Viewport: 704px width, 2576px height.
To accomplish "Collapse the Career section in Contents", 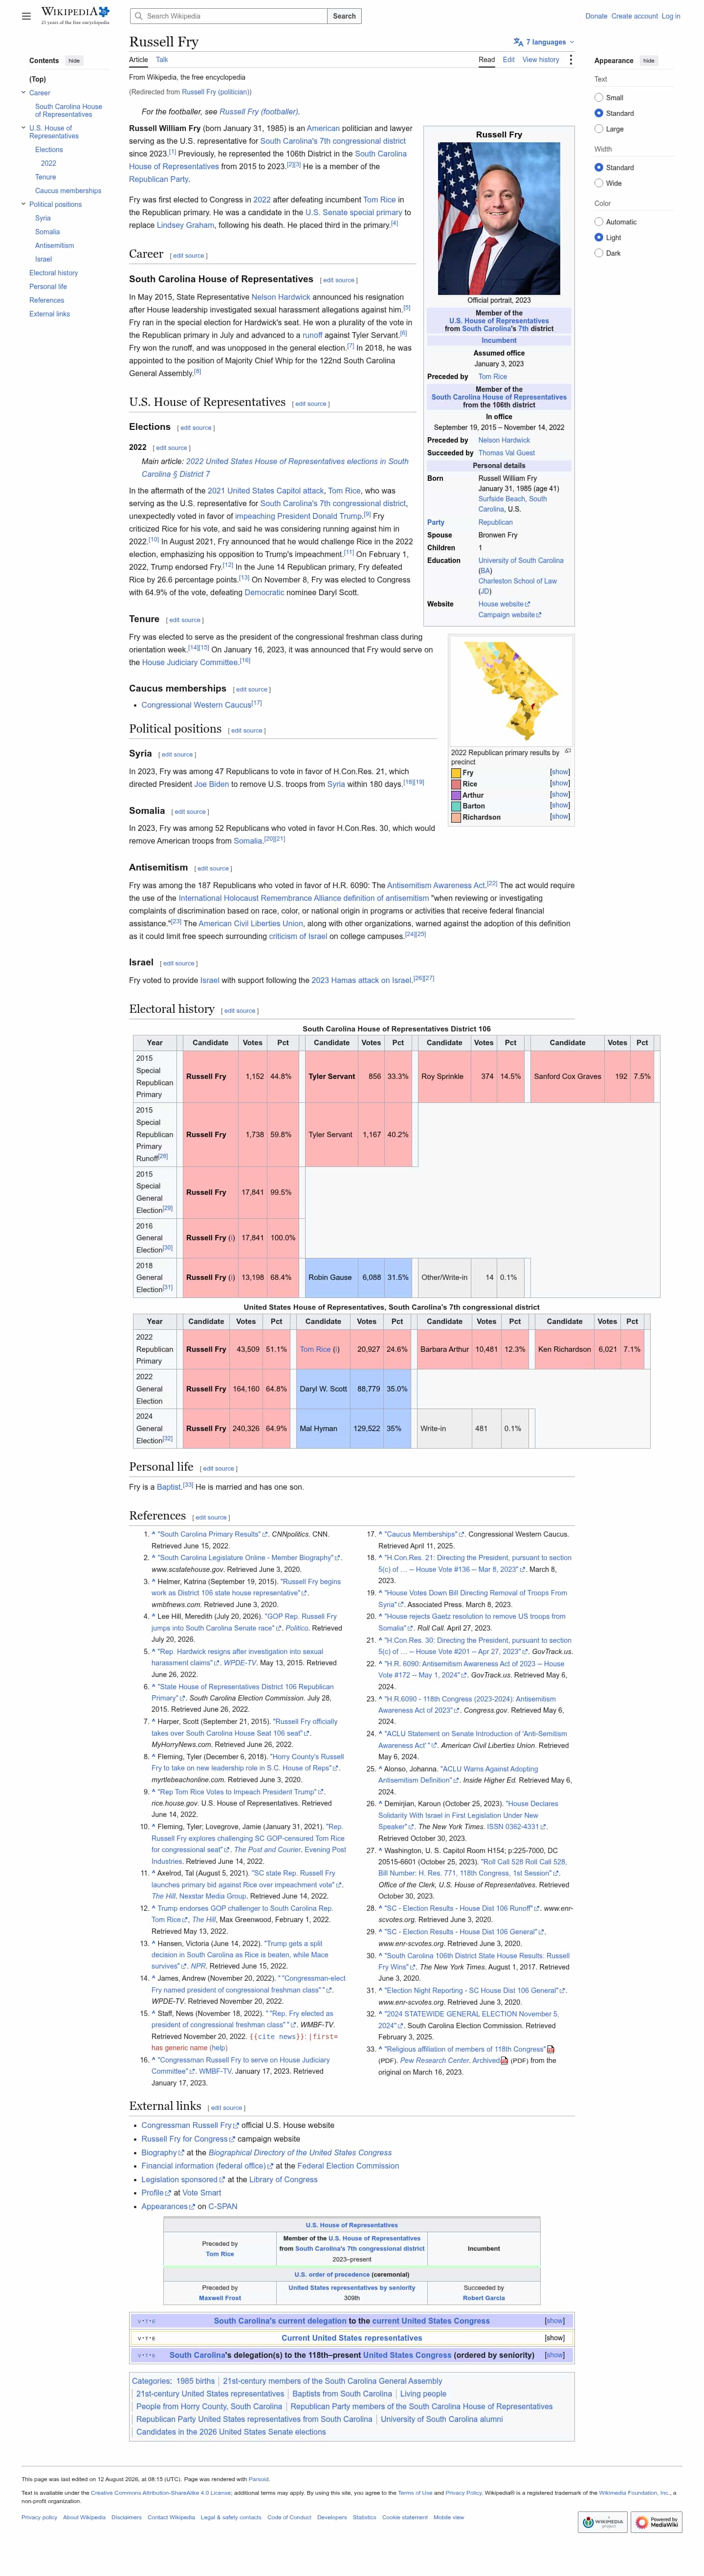I will 23,93.
